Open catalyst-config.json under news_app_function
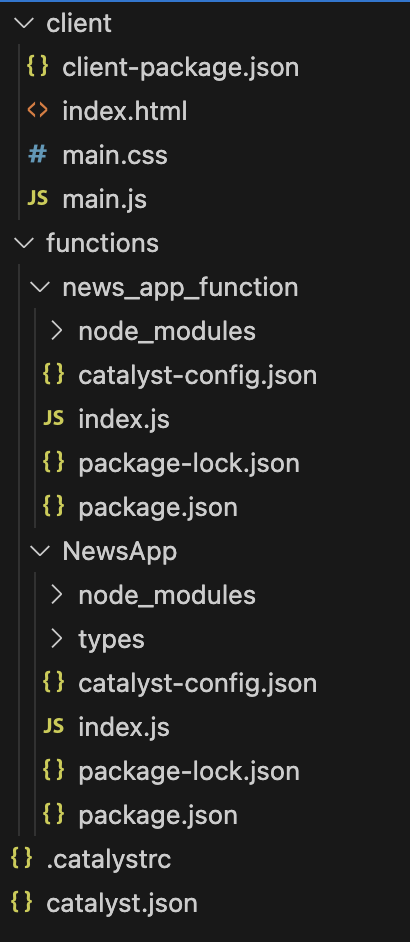 [x=197, y=375]
